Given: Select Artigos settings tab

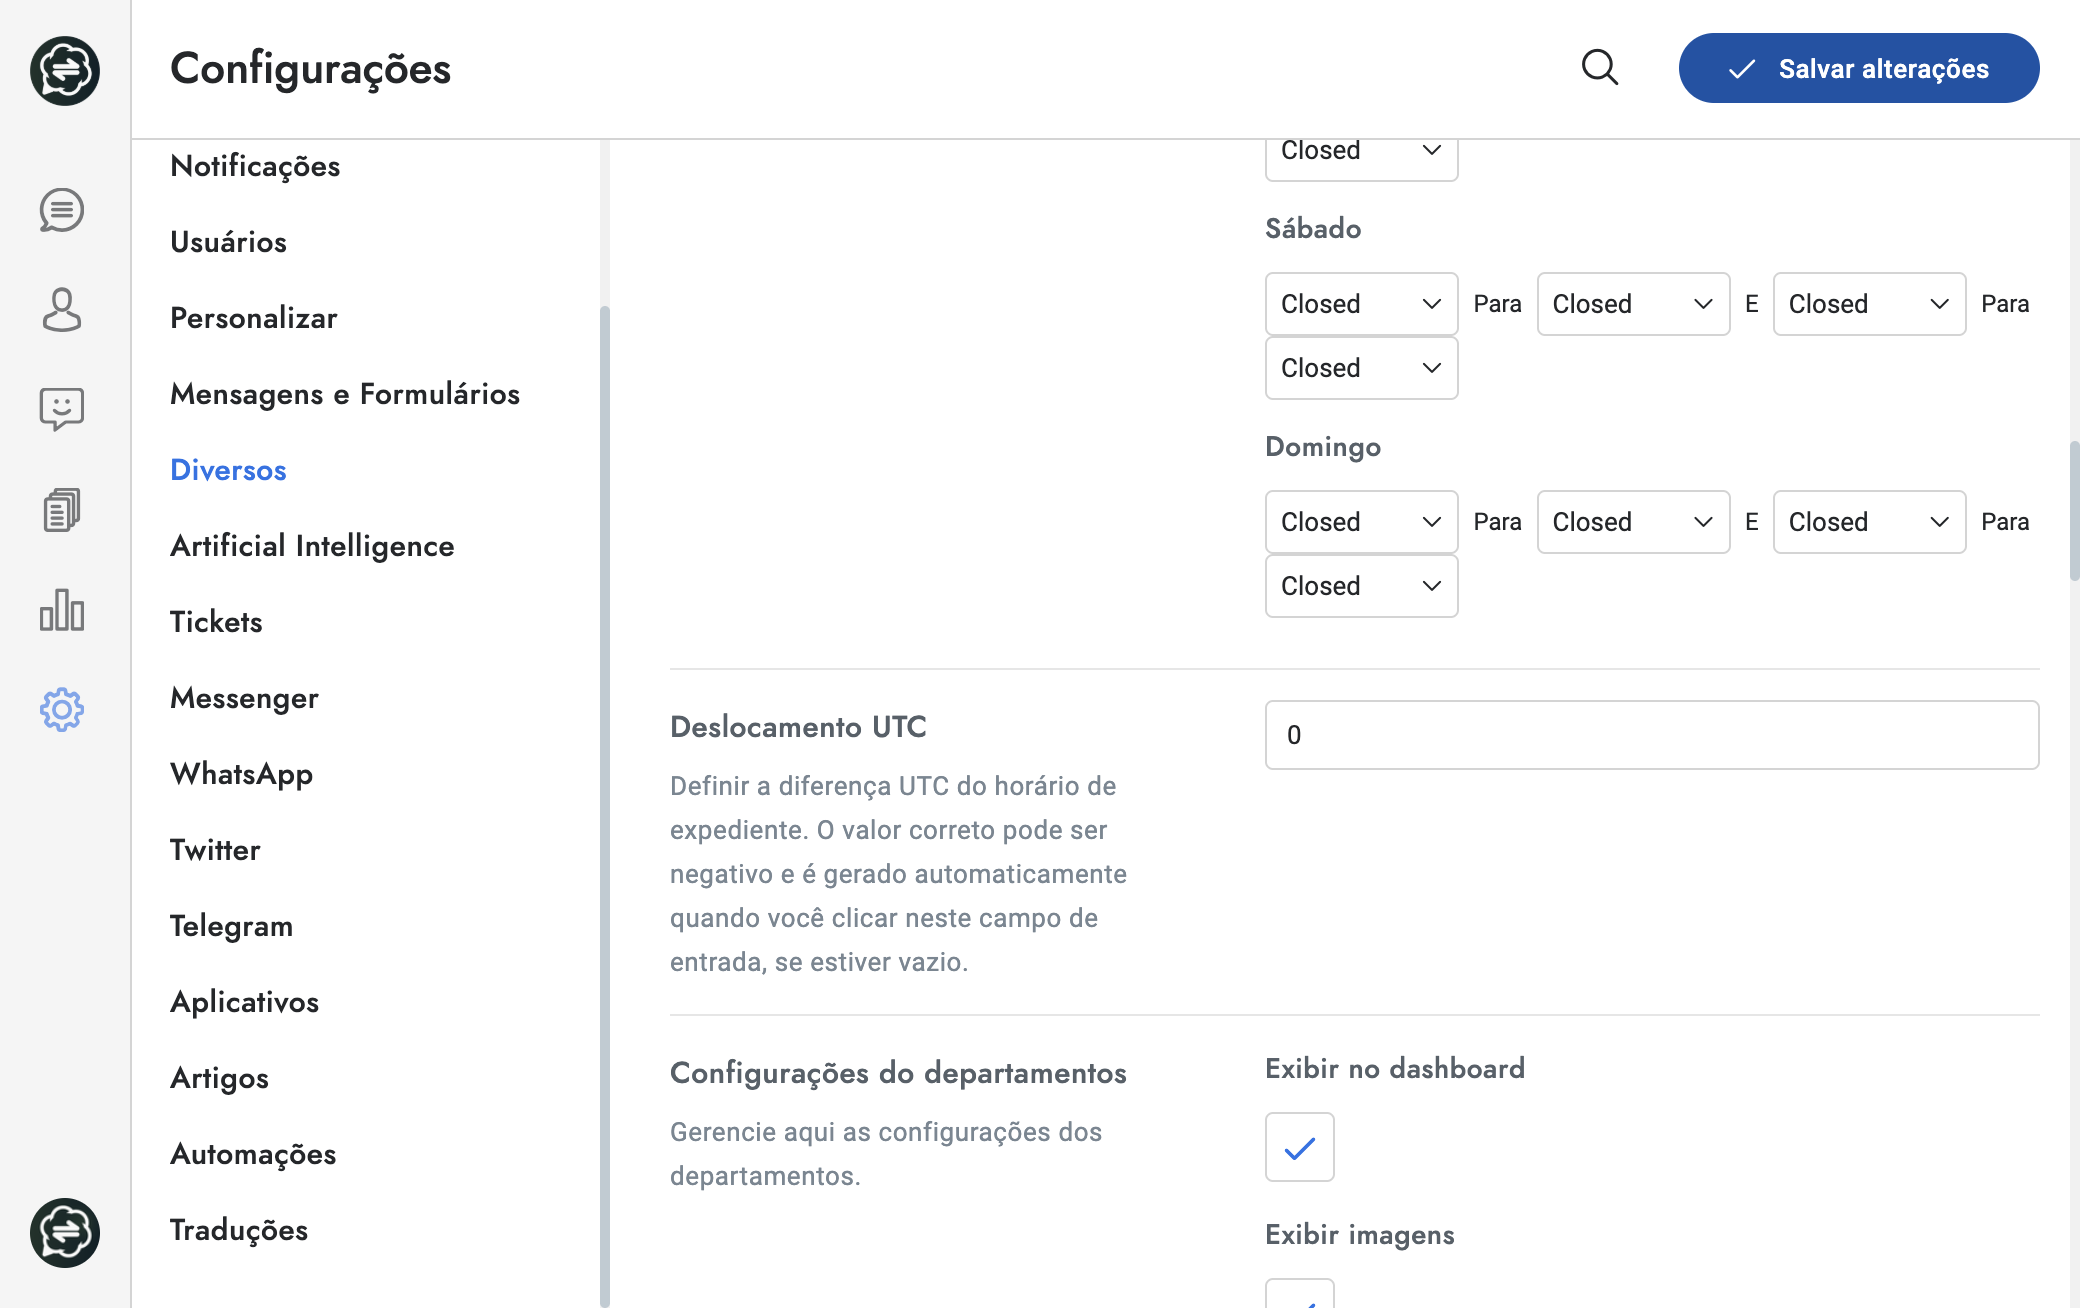Looking at the screenshot, I should [219, 1078].
